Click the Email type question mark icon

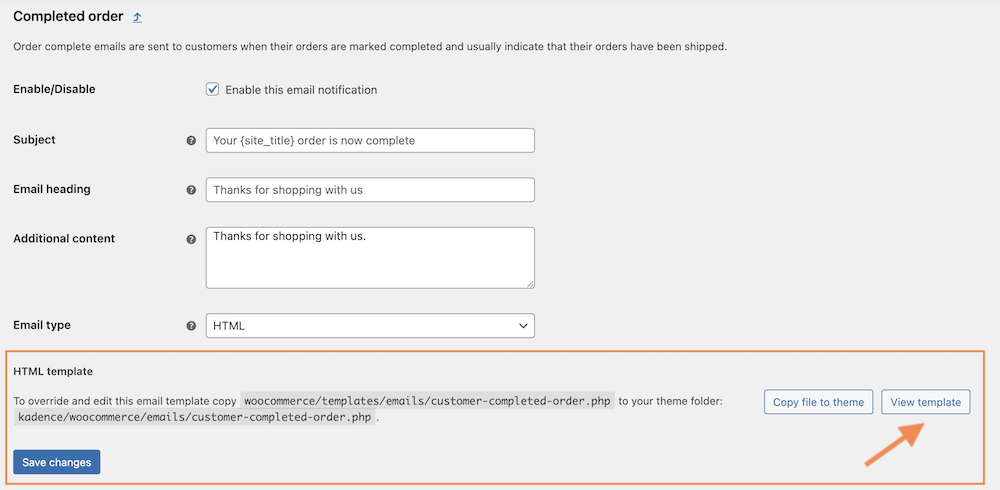tap(191, 325)
